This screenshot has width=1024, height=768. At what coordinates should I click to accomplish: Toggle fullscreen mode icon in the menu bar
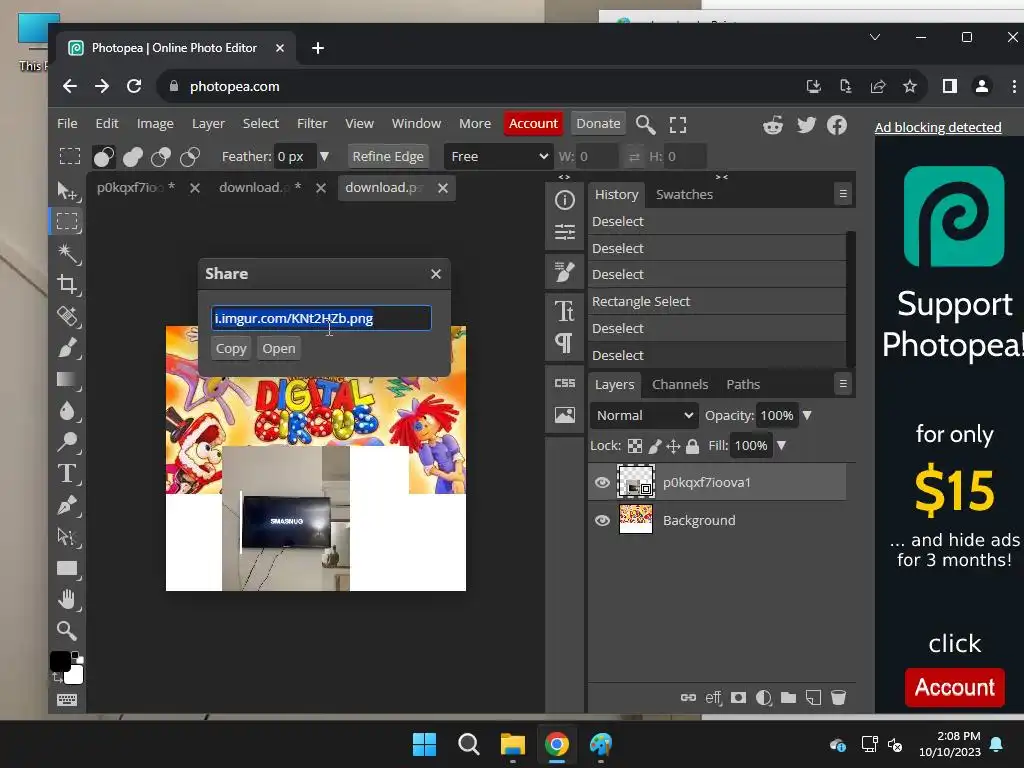678,125
